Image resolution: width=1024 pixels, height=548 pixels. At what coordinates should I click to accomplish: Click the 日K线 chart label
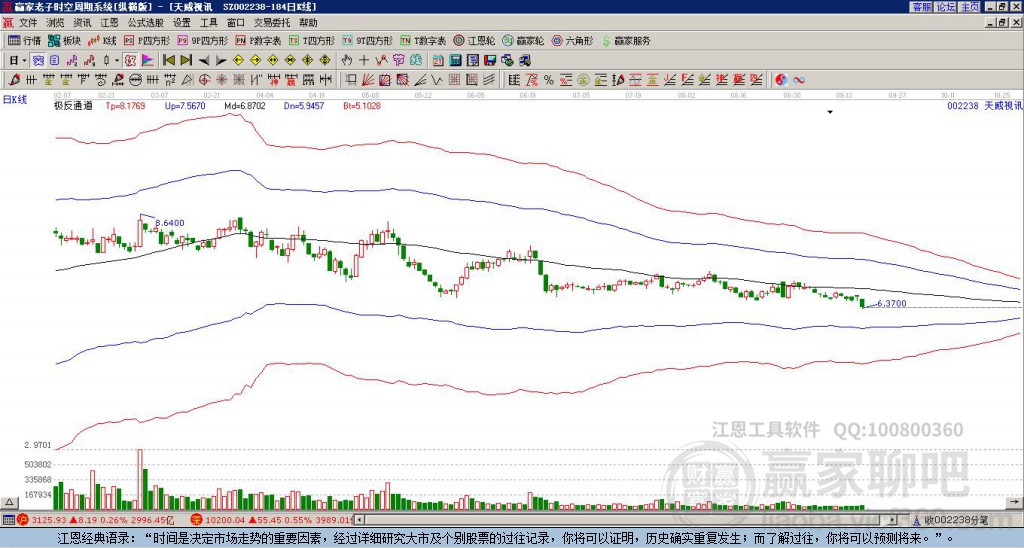click(15, 99)
